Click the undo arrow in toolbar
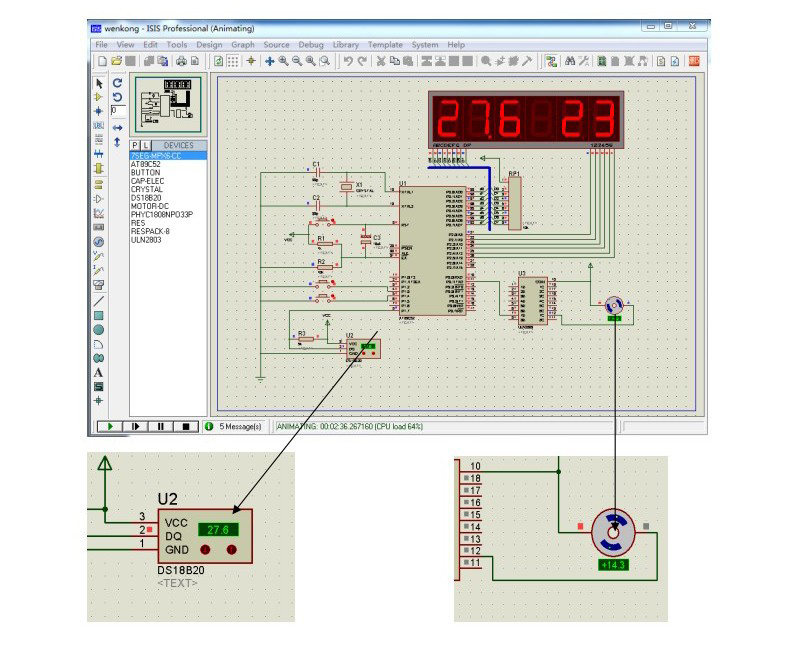The image size is (800, 651). pos(348,61)
